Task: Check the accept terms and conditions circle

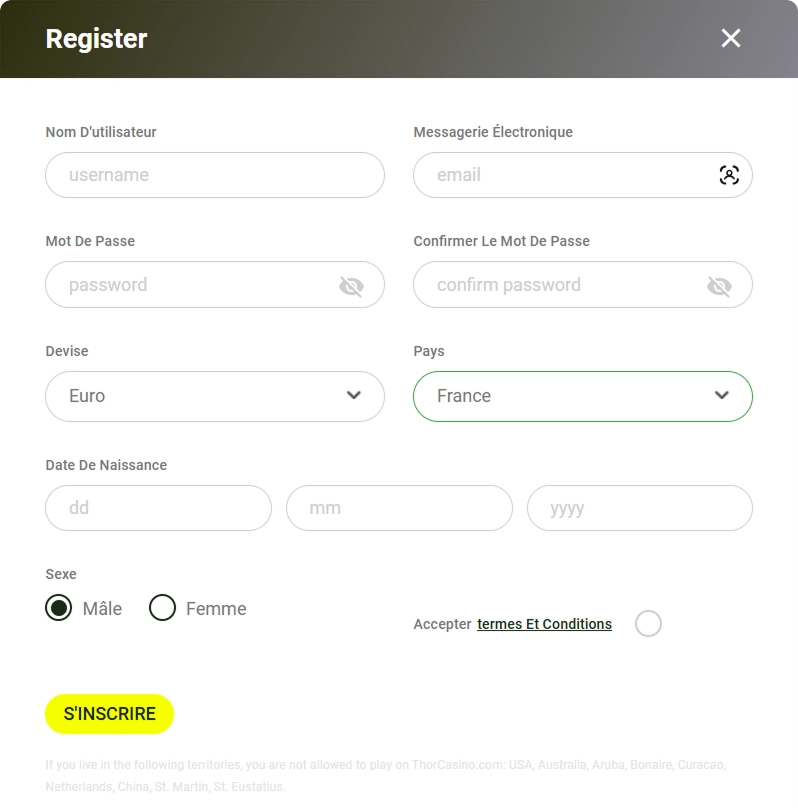Action: click(x=648, y=624)
